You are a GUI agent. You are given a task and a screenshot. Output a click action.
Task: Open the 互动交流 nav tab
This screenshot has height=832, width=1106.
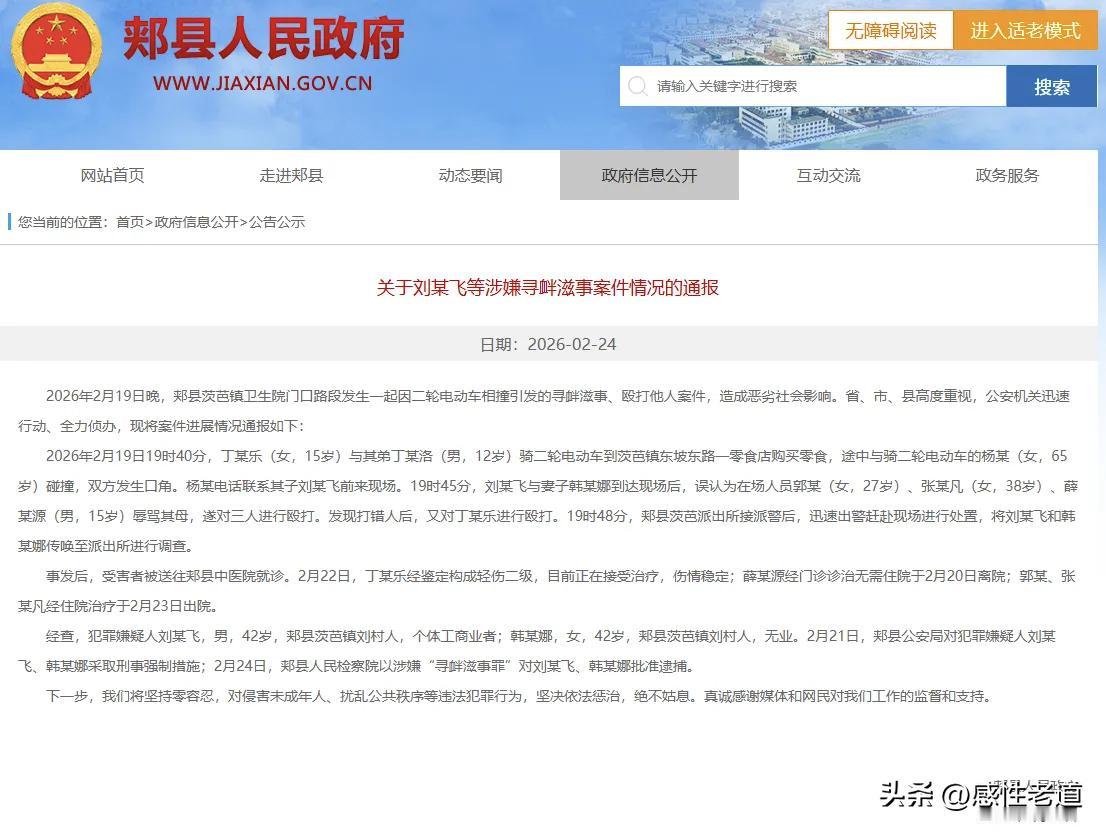pos(829,175)
